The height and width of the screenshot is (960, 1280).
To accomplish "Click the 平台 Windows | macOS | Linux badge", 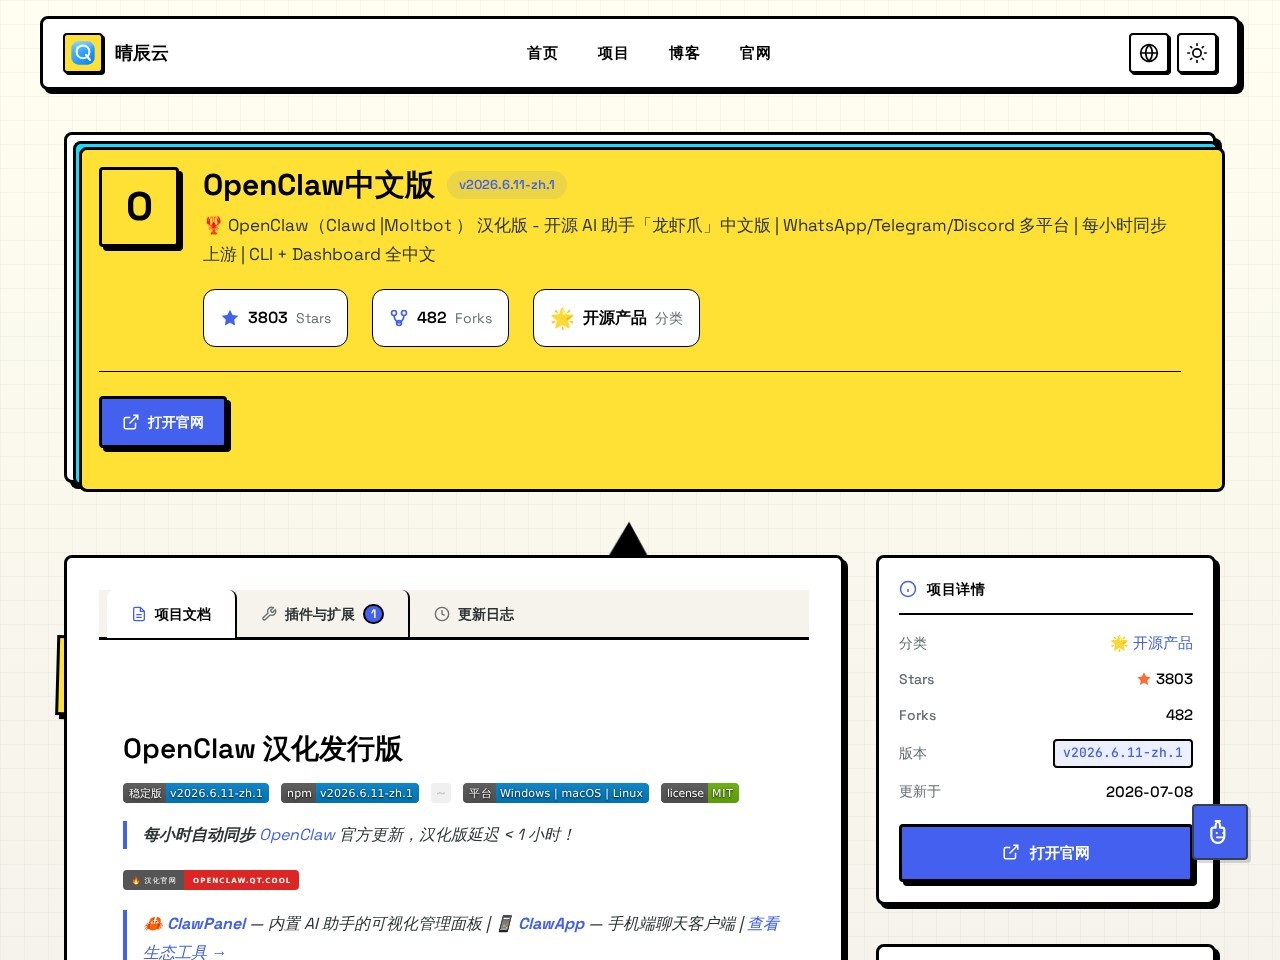I will tap(556, 793).
